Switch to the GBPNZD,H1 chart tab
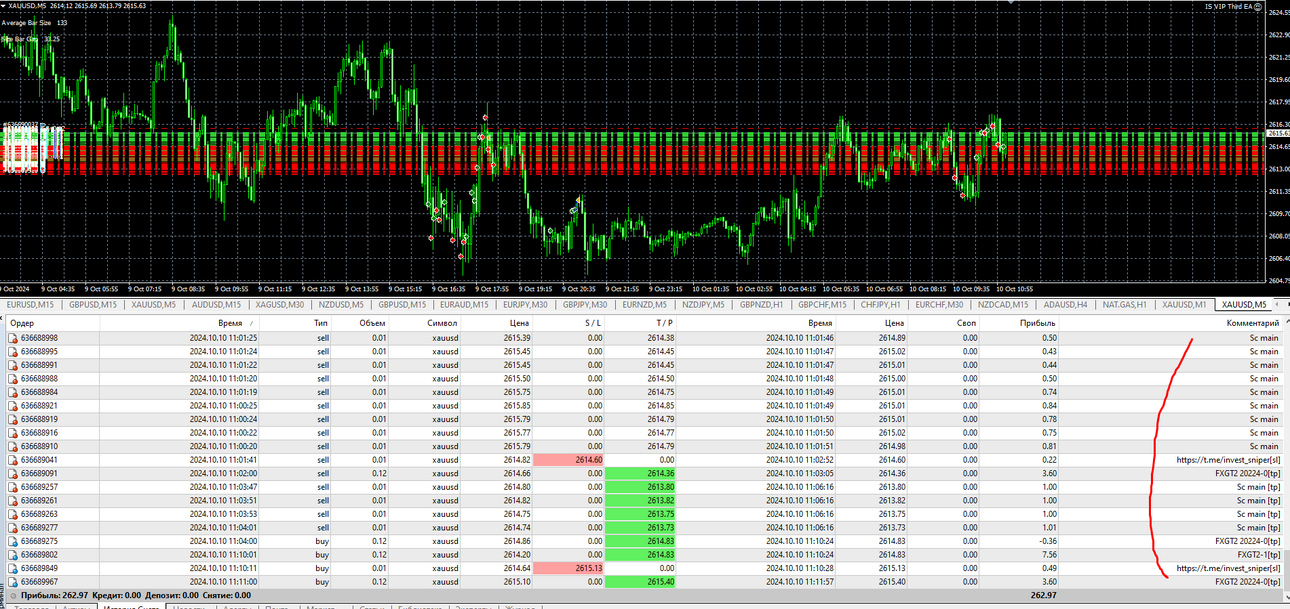1290x609 pixels. click(x=763, y=305)
